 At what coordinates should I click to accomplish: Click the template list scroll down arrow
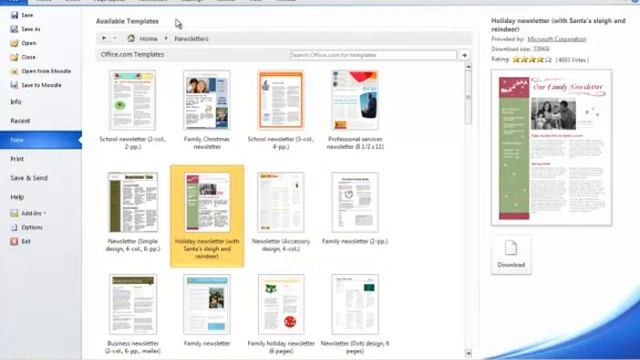coord(468,353)
